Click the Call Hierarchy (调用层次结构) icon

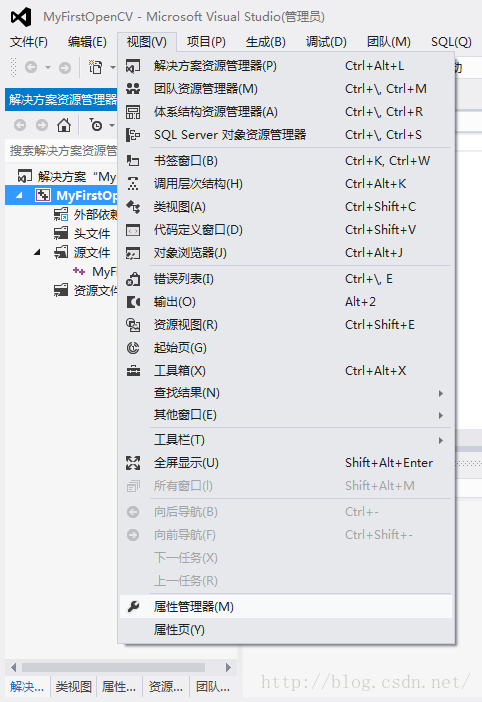click(133, 184)
